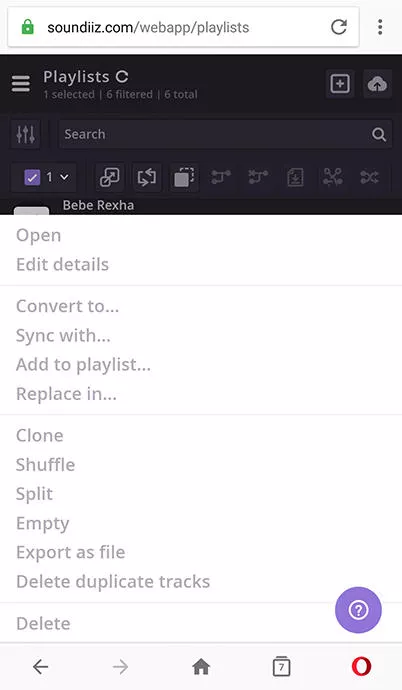Open the filter sliders icon
402x690 pixels.
pyautogui.click(x=25, y=134)
